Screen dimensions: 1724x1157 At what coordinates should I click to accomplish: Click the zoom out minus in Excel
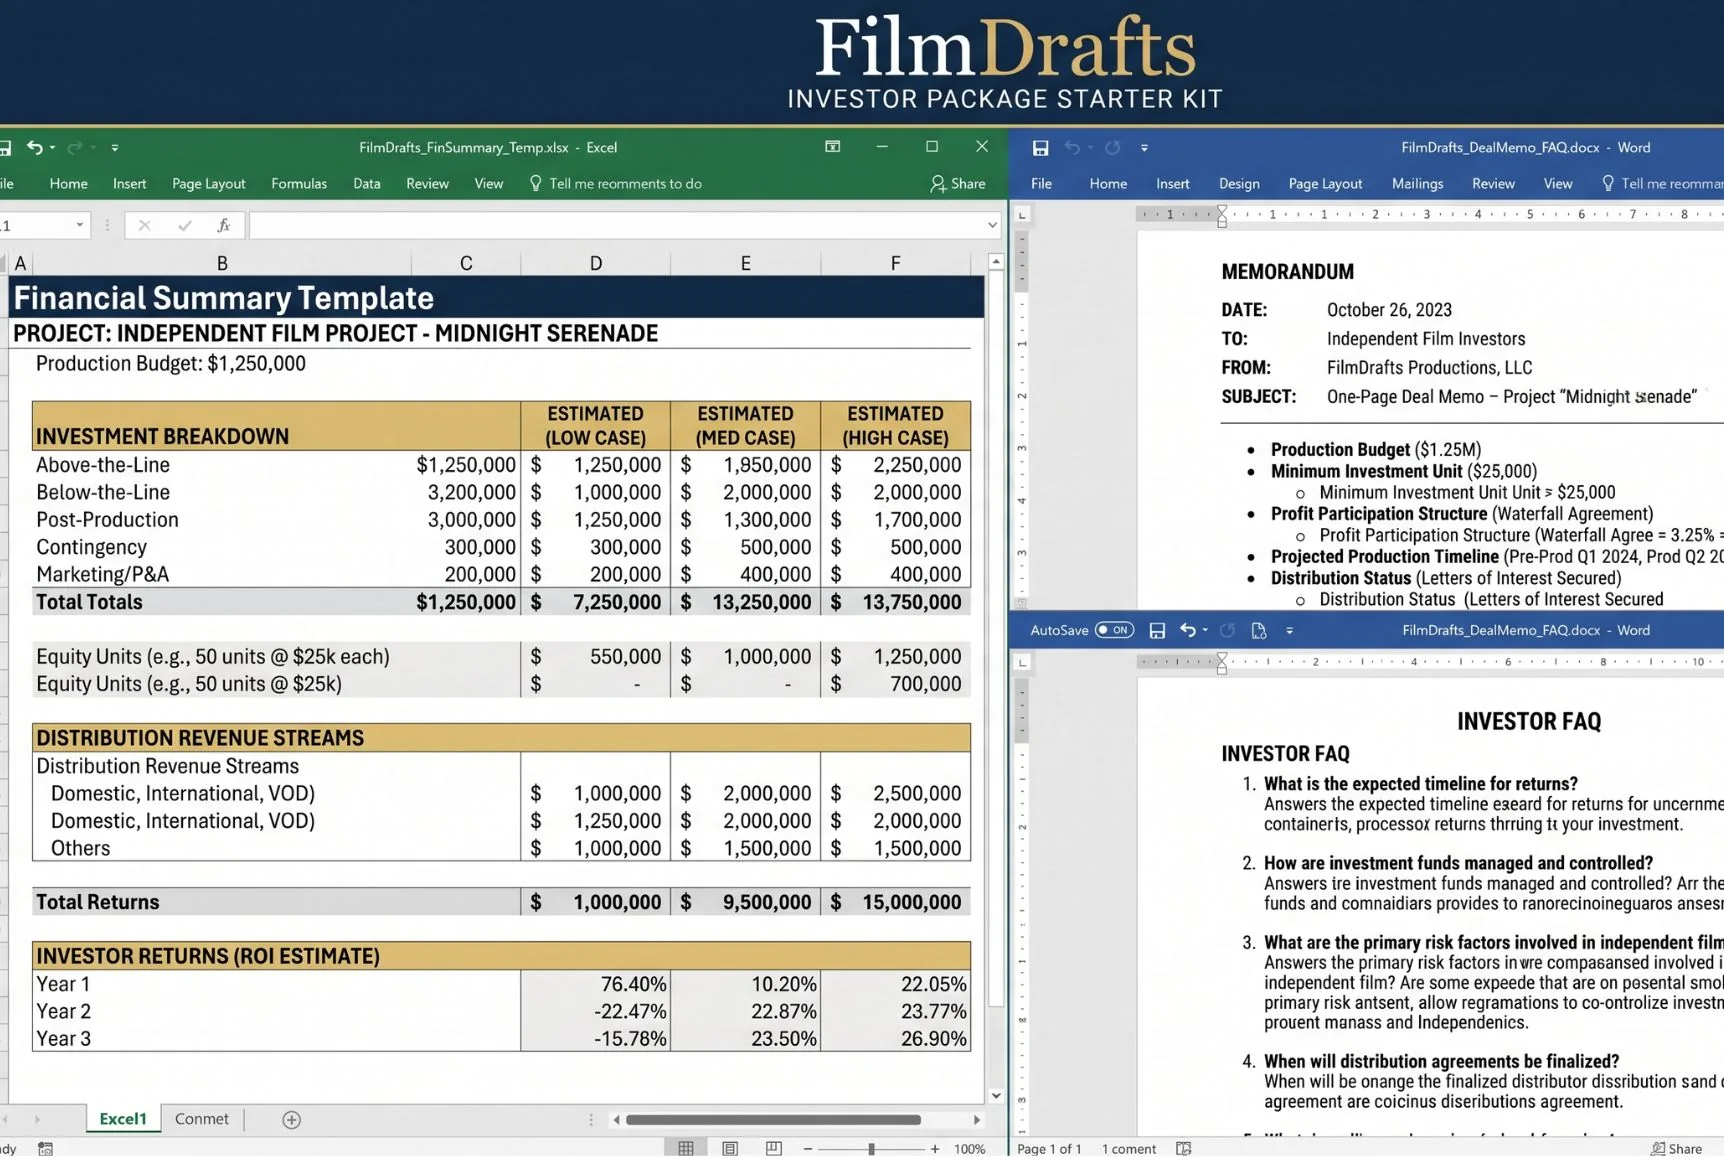(x=808, y=1149)
